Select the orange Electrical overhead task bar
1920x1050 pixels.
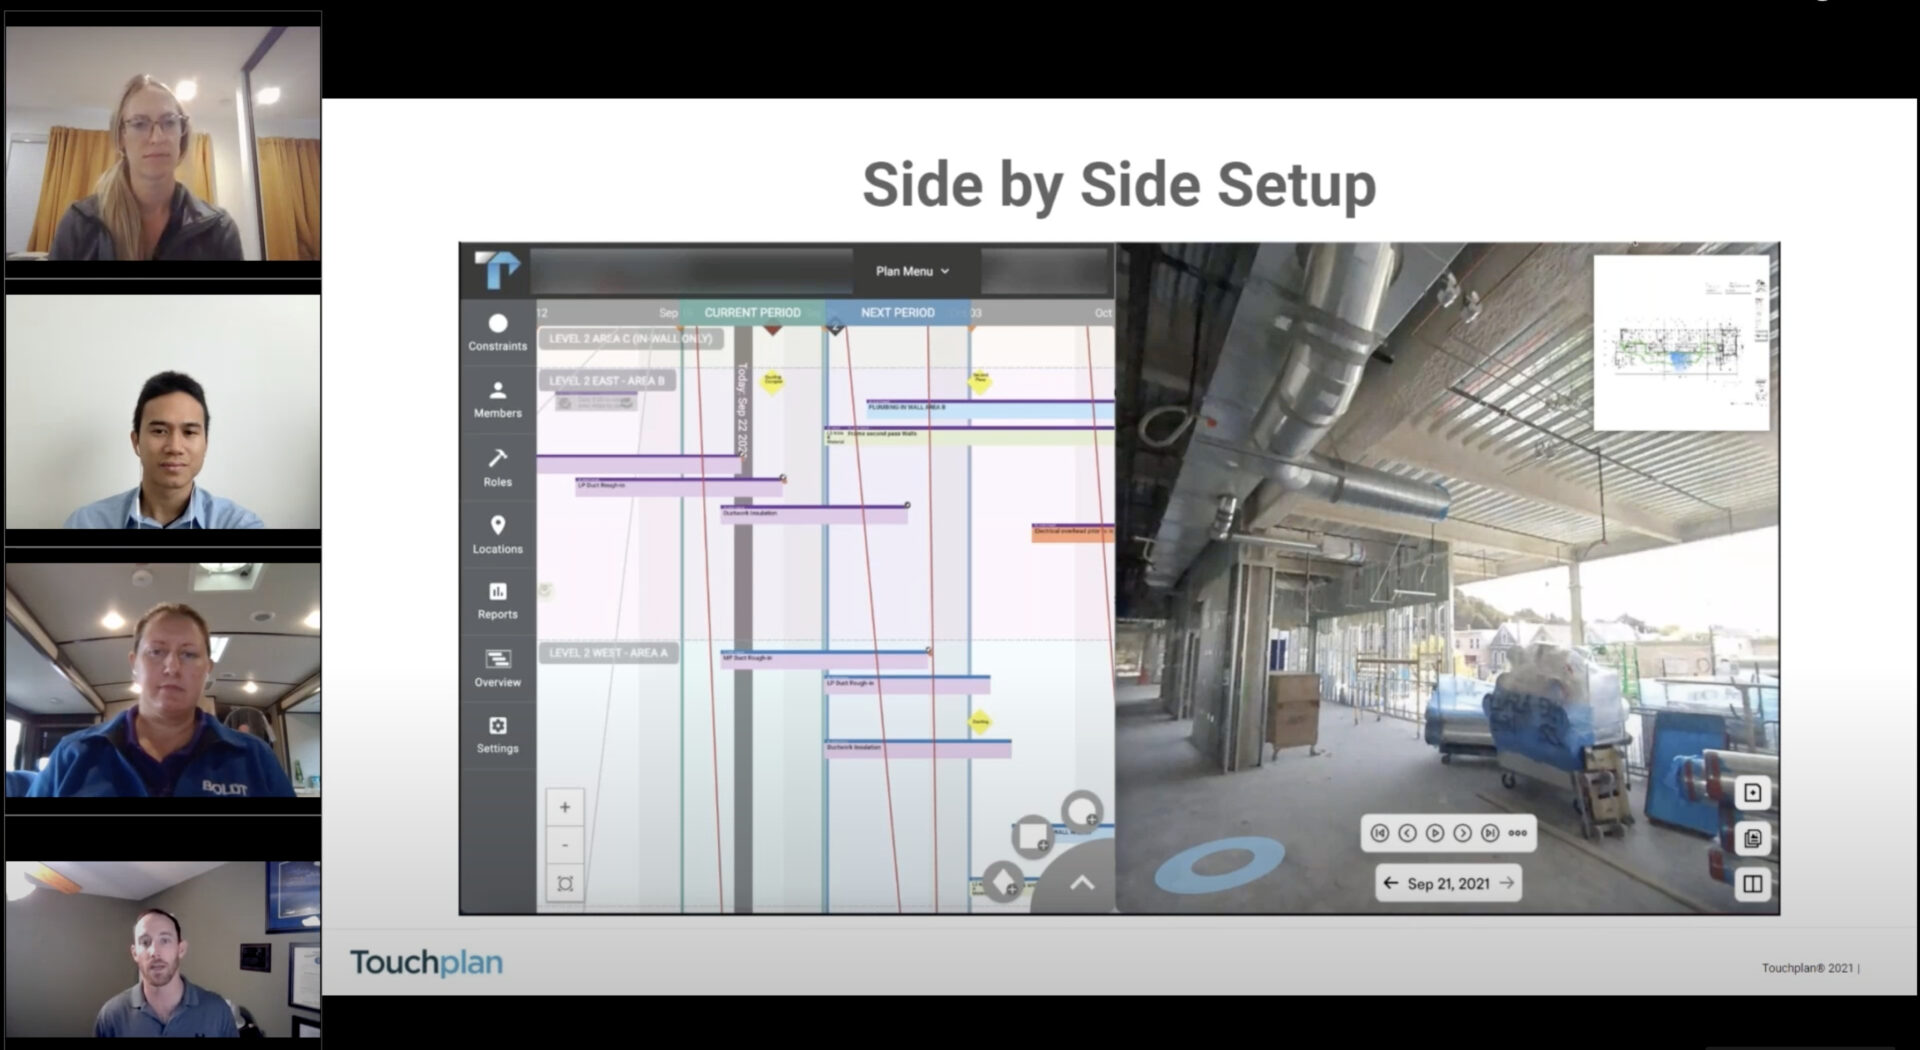1073,532
